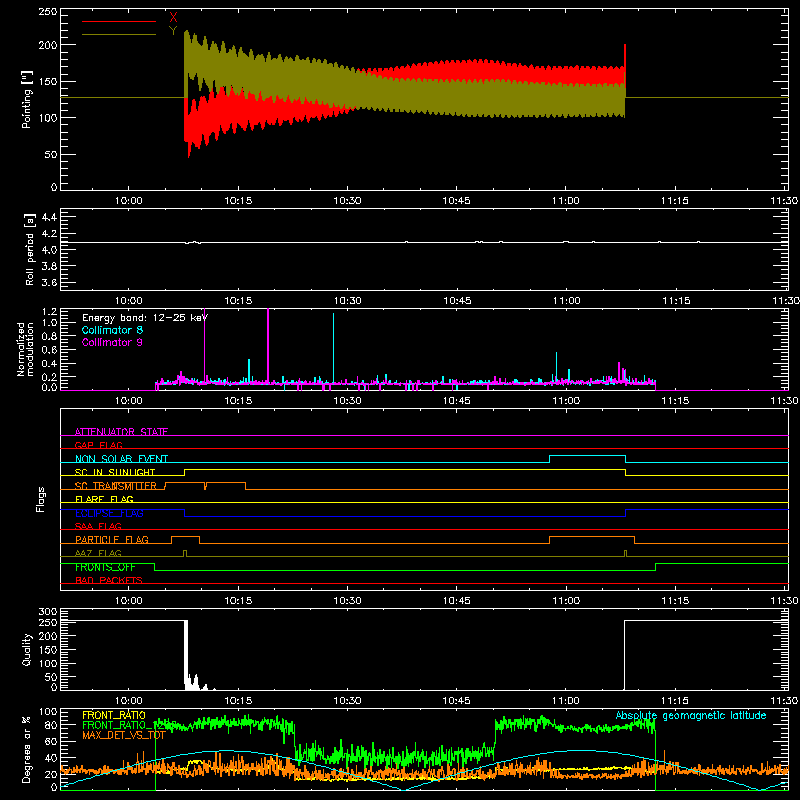
Task: Click the 'NON_SOLAR_EVENT' flag label
Action: pos(121,459)
